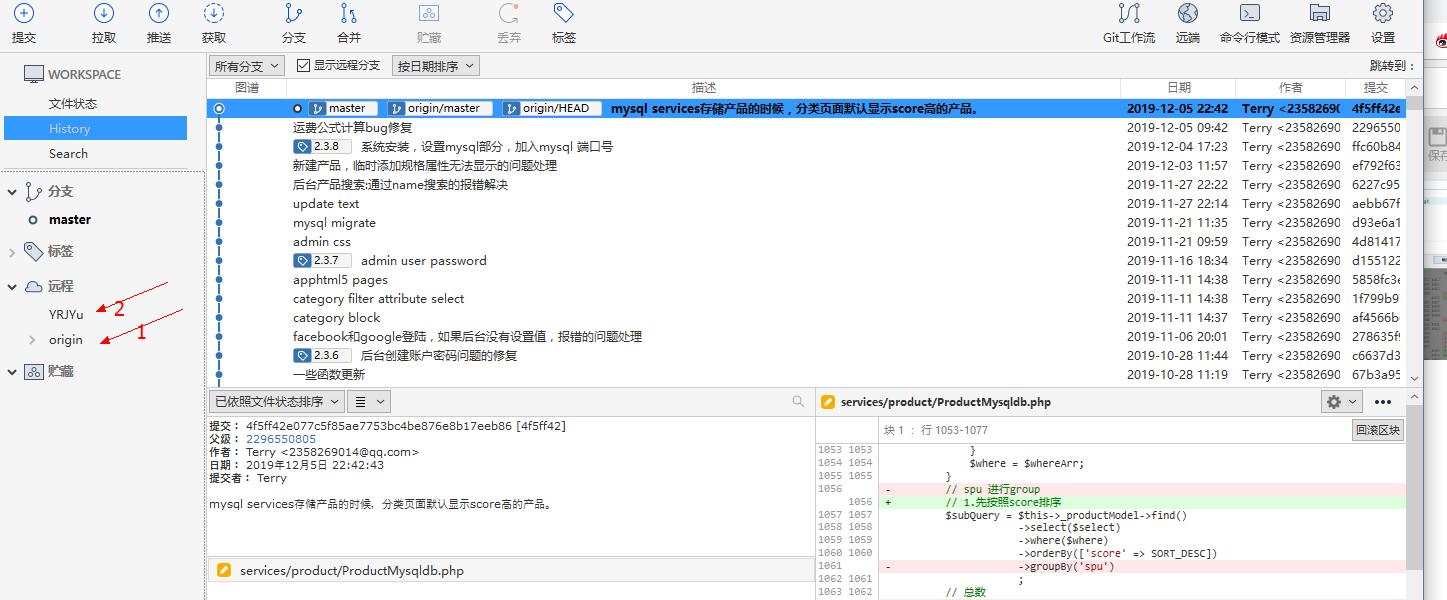Select the master branch in sidebar
Screen dimensions: 1447x600
[70, 219]
